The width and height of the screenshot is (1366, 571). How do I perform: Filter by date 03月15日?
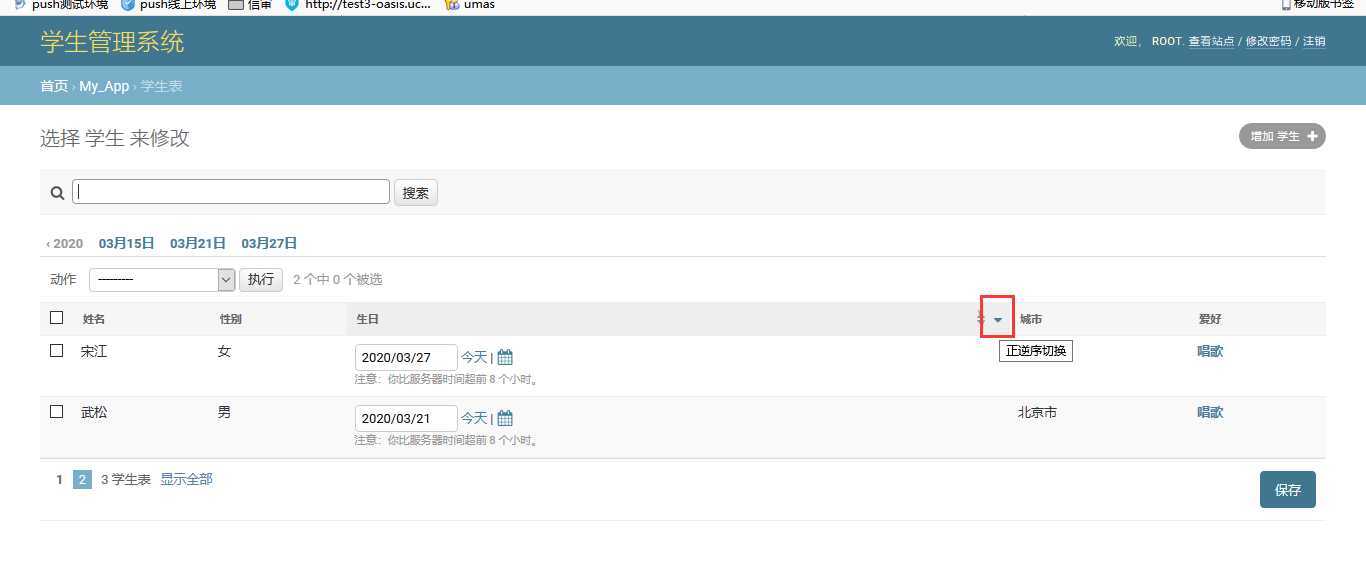click(127, 243)
